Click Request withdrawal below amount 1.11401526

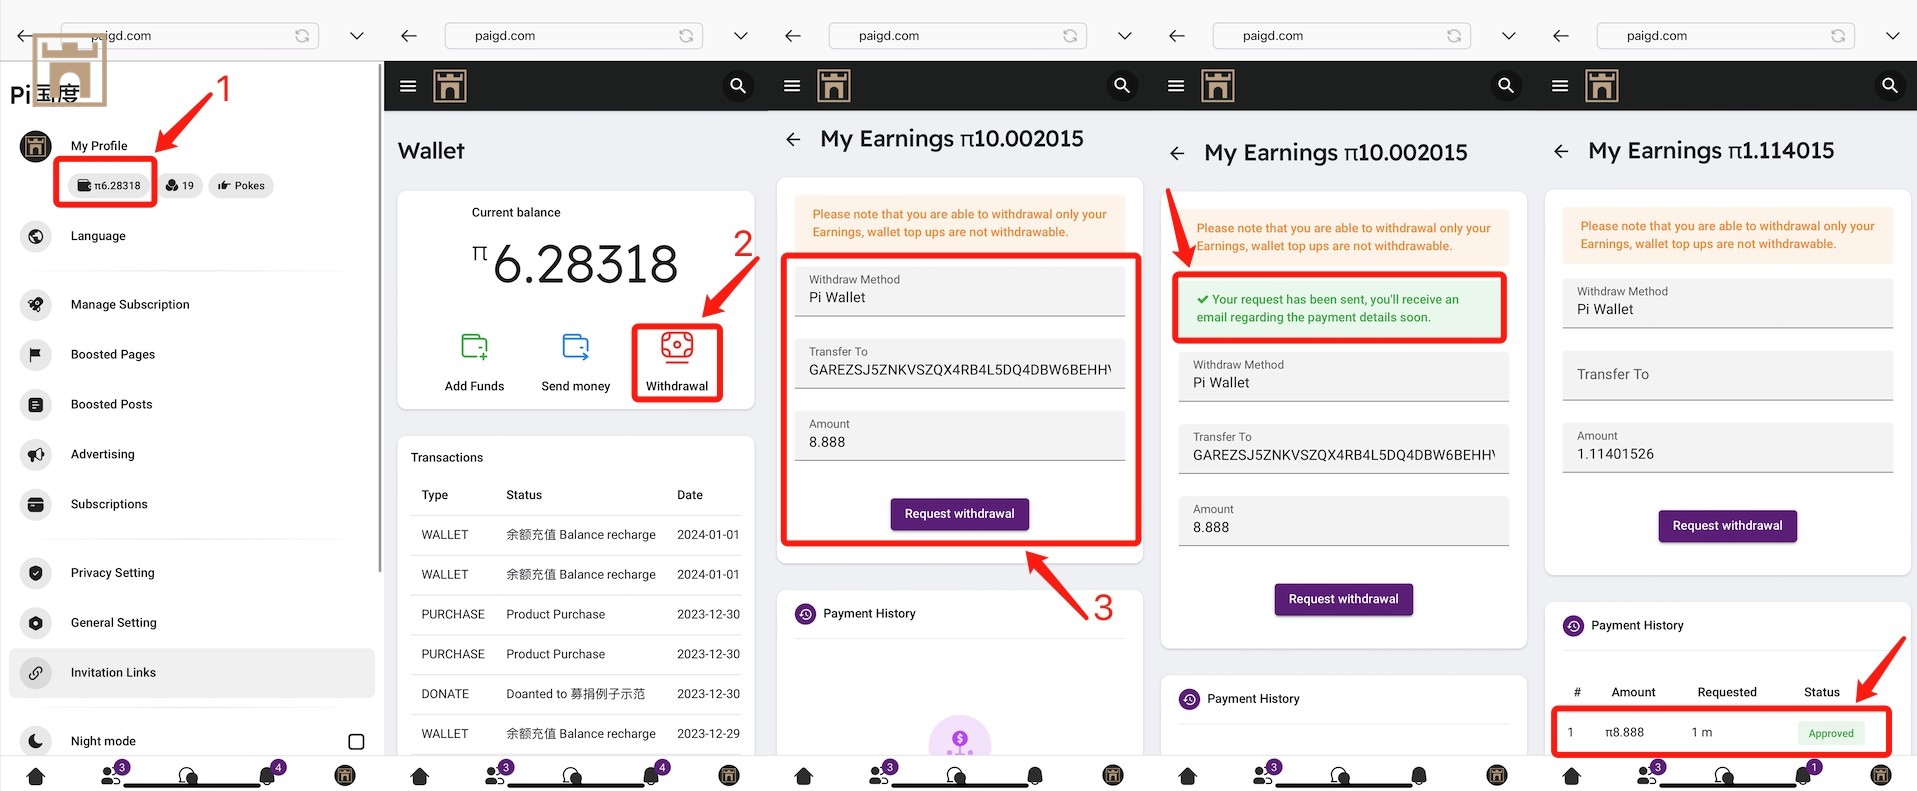pos(1727,526)
